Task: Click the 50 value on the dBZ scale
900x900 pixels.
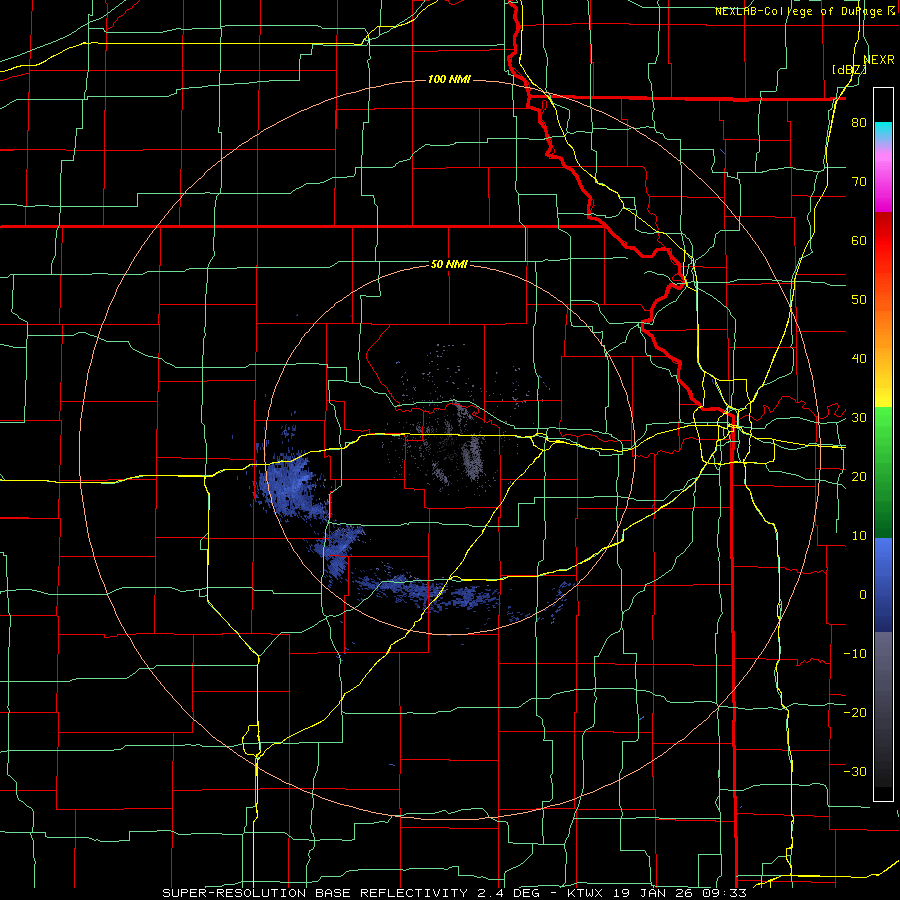Action: 859,300
